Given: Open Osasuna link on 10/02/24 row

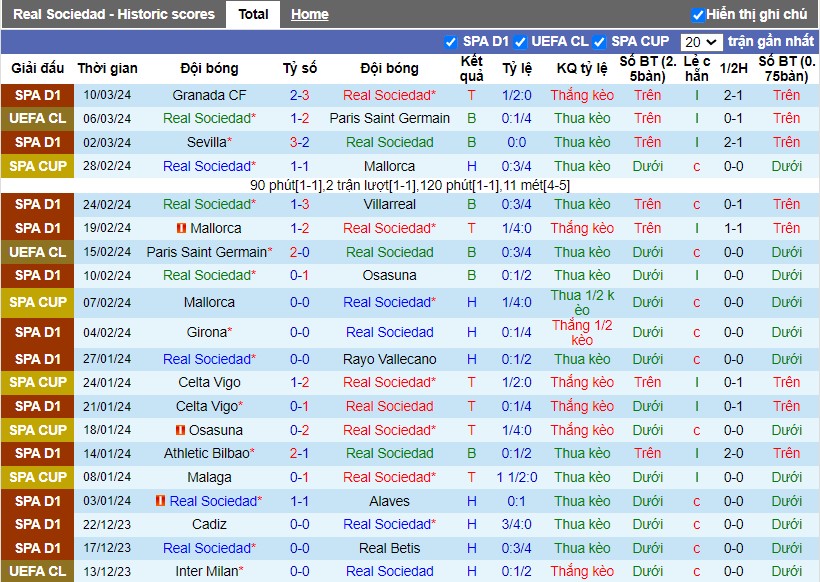Looking at the screenshot, I should click(390, 275).
